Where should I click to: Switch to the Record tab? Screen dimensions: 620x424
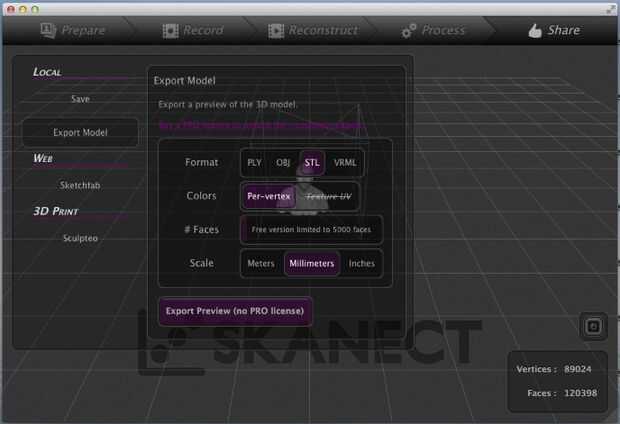coord(193,30)
